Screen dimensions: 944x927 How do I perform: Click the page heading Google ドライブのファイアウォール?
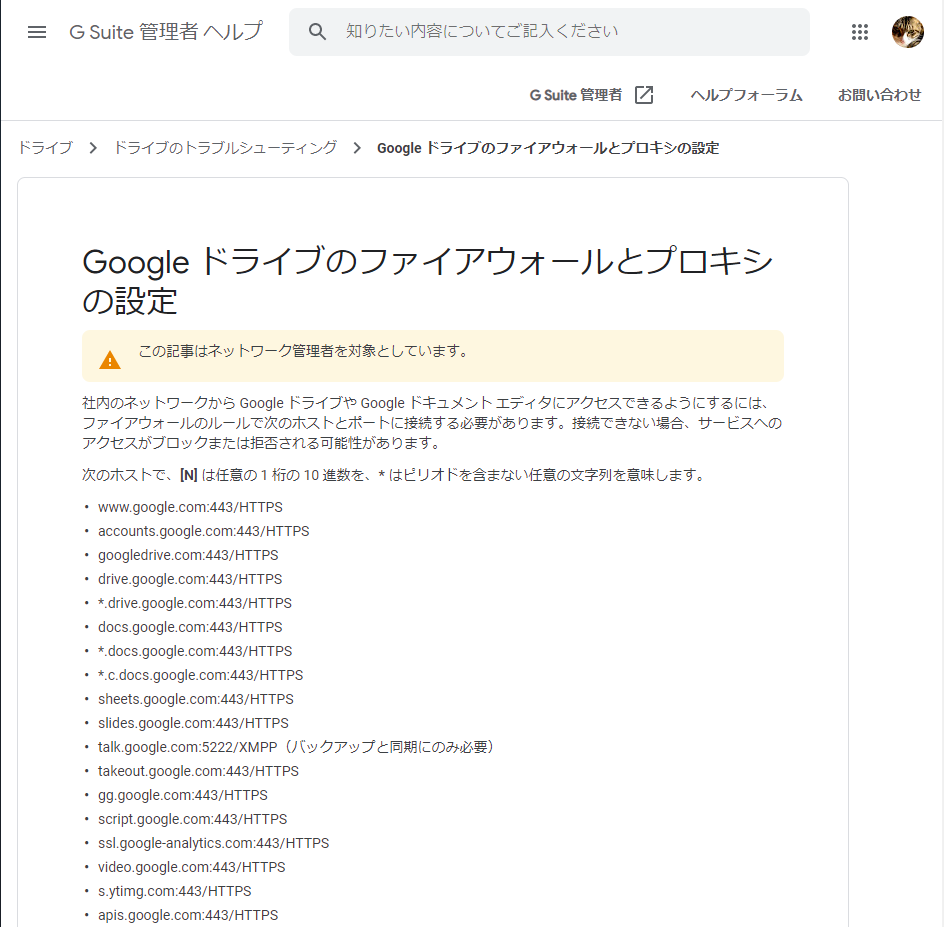click(x=427, y=281)
